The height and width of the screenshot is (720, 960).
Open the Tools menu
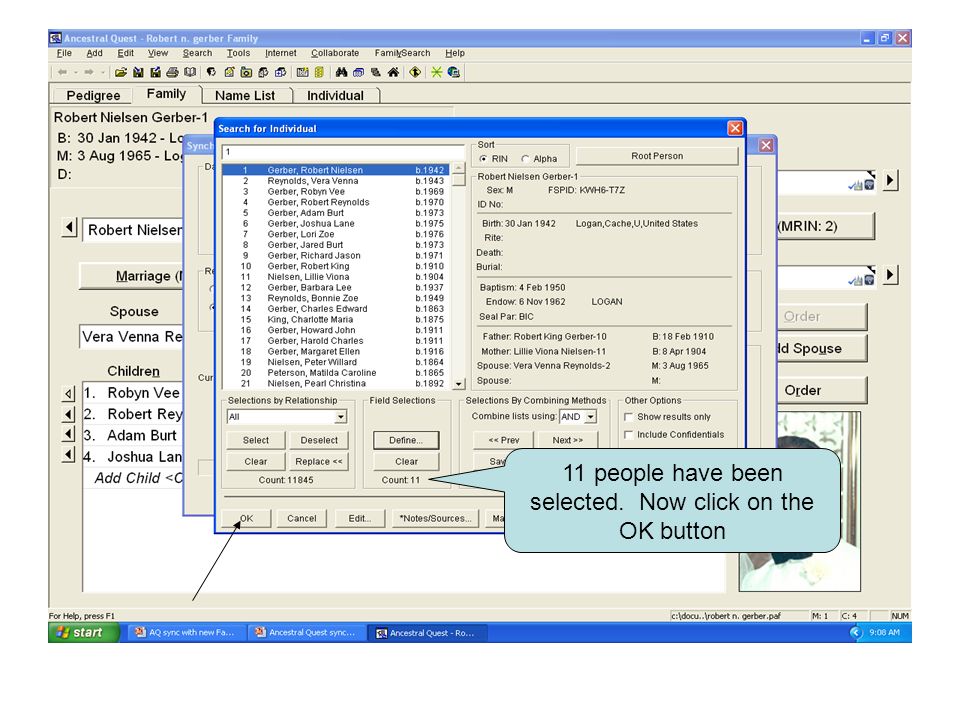tap(238, 53)
